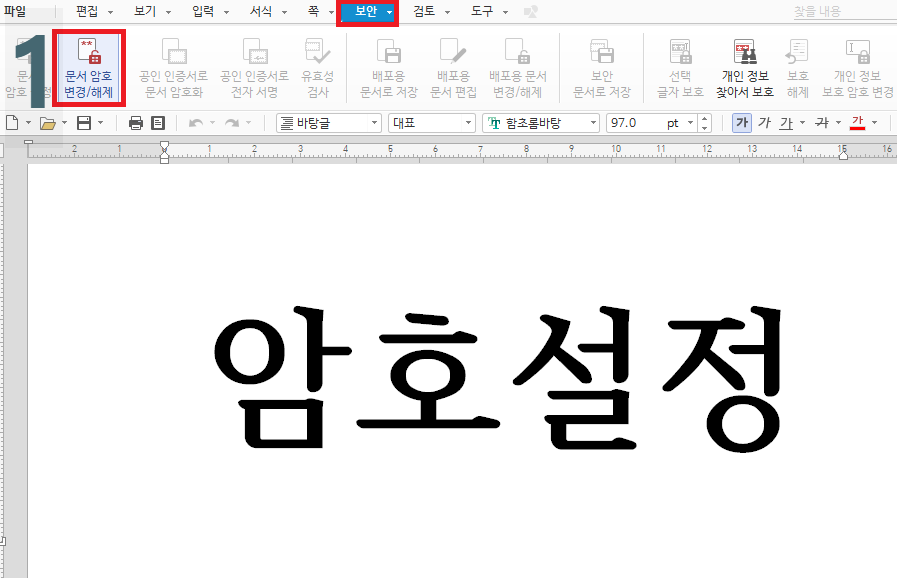Click the 유효성 검사 validation icon
This screenshot has width=897, height=578.
pos(316,67)
